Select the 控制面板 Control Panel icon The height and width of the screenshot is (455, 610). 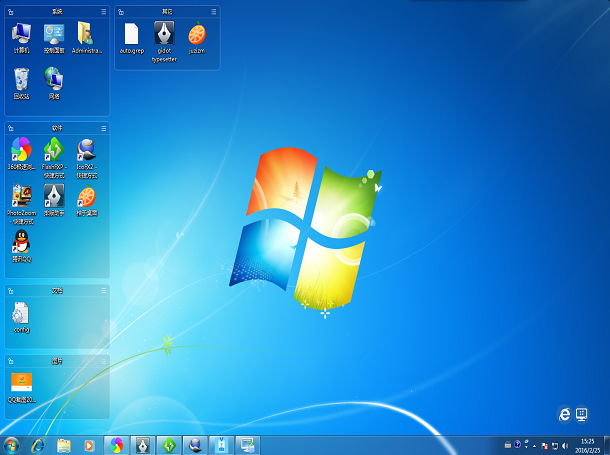click(54, 38)
